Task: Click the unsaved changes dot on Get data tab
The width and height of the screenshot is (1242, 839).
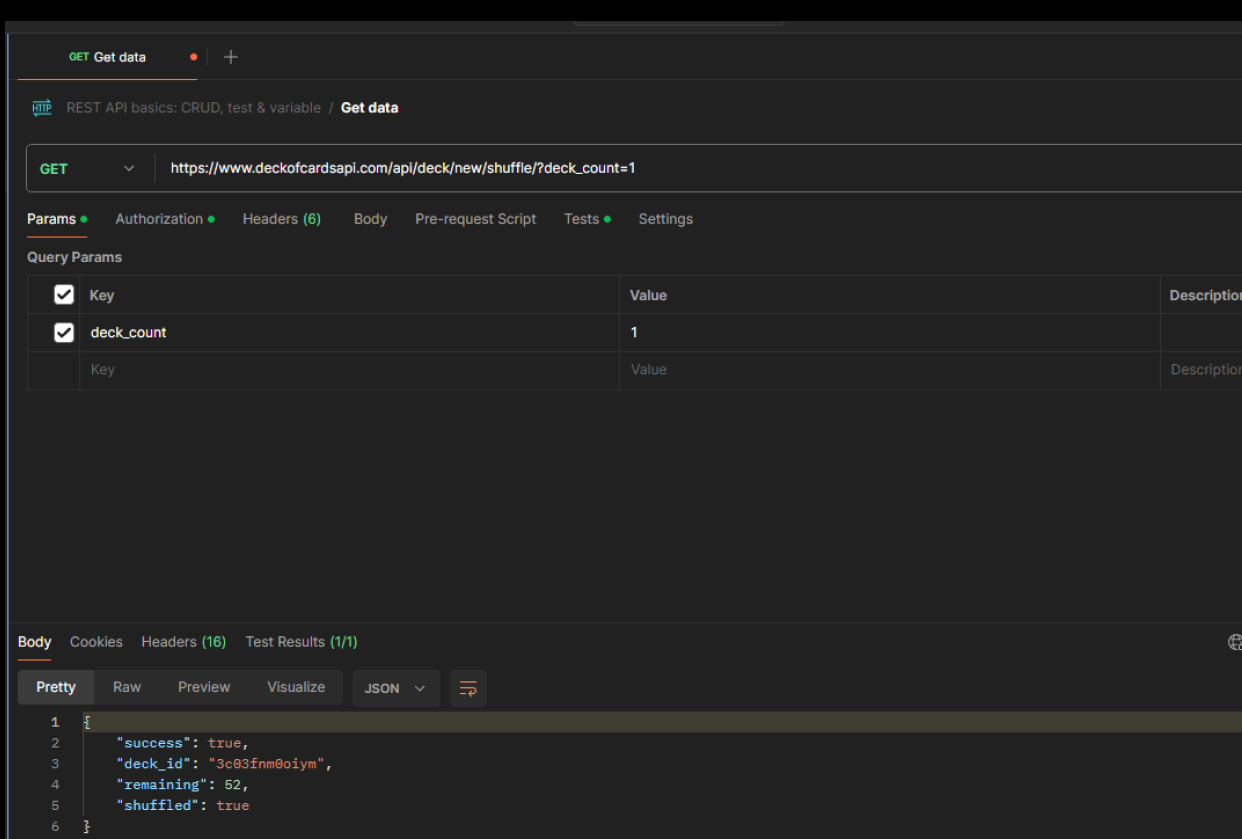Action: click(x=193, y=57)
